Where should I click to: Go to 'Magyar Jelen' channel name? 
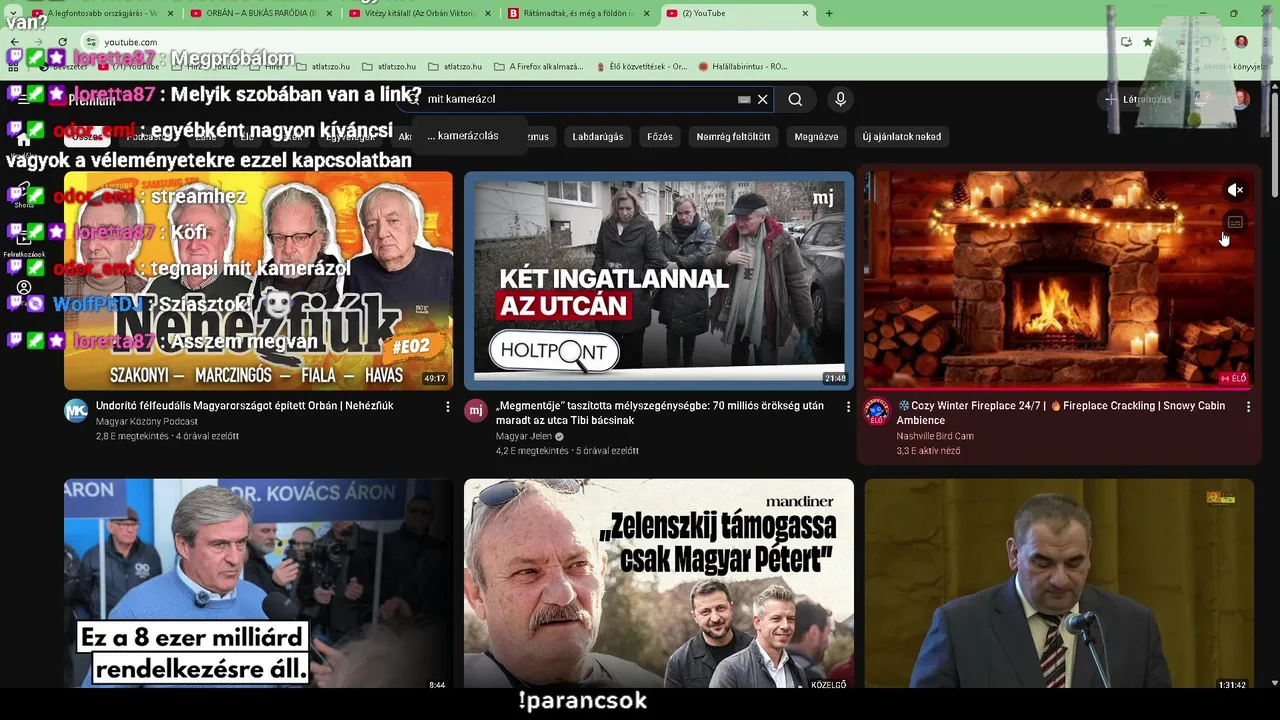pos(524,437)
